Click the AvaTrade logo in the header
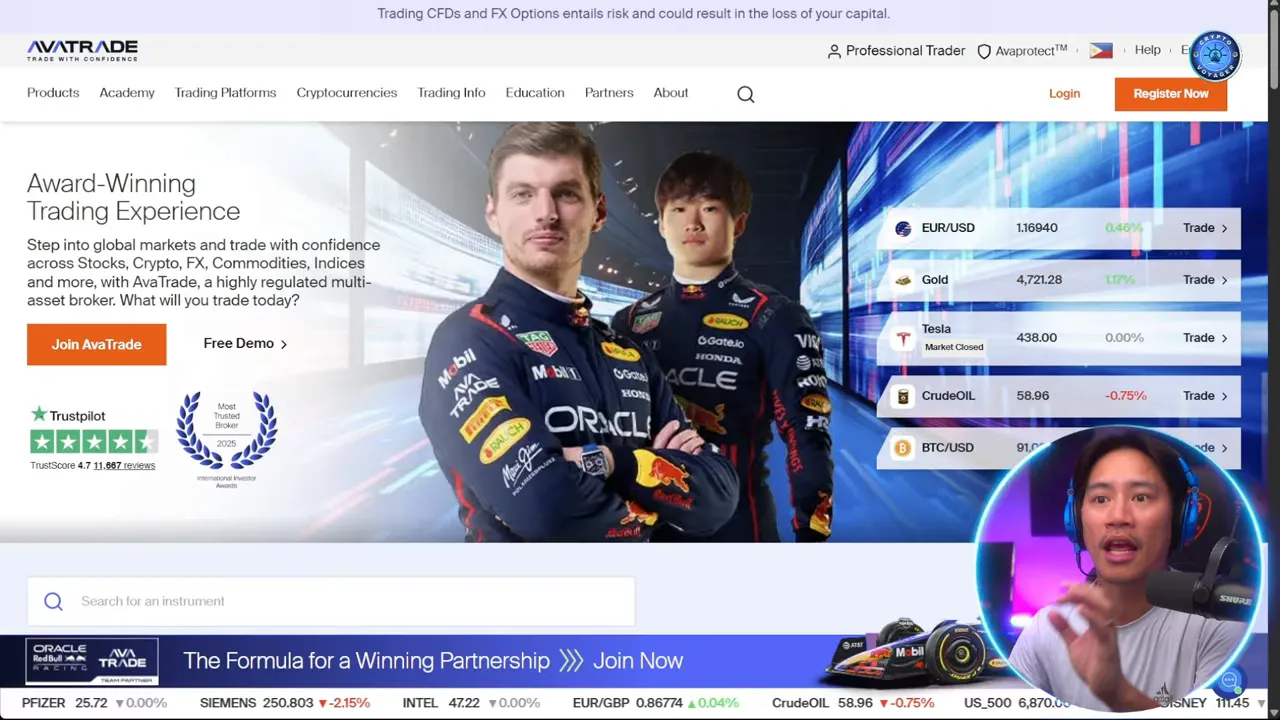This screenshot has width=1280, height=720. [82, 50]
